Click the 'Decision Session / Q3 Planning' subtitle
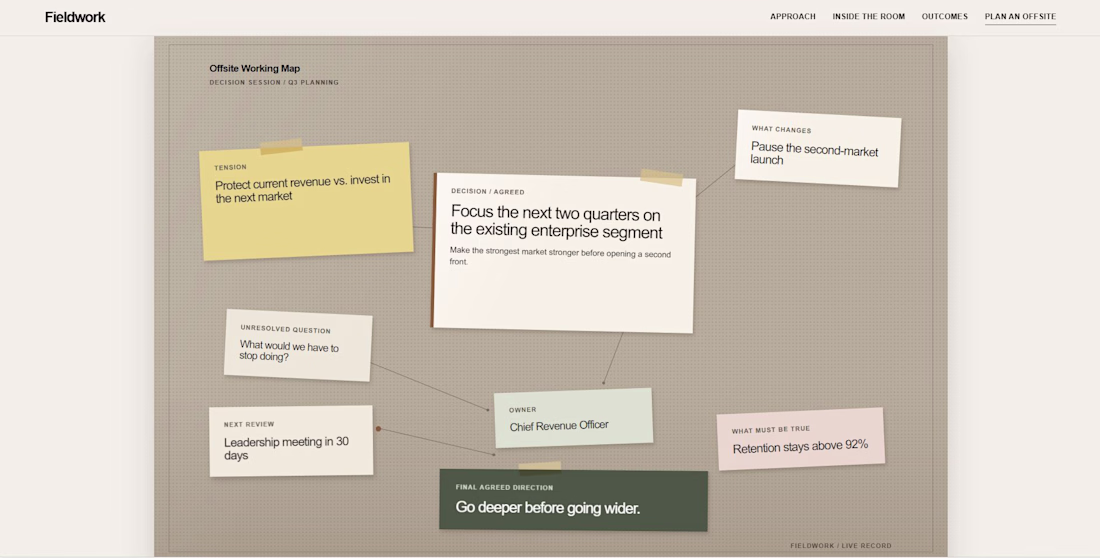The image size is (1100, 558). [274, 82]
